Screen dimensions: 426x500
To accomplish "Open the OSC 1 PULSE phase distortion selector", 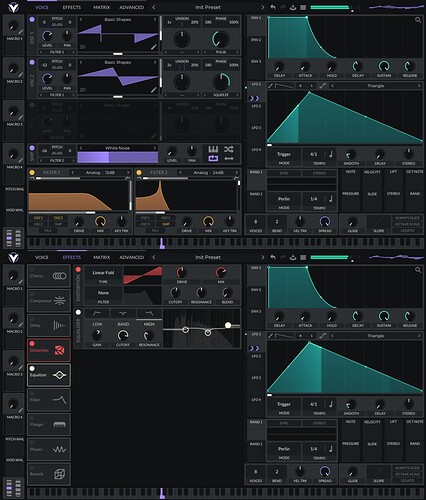I will pyautogui.click(x=221, y=52).
